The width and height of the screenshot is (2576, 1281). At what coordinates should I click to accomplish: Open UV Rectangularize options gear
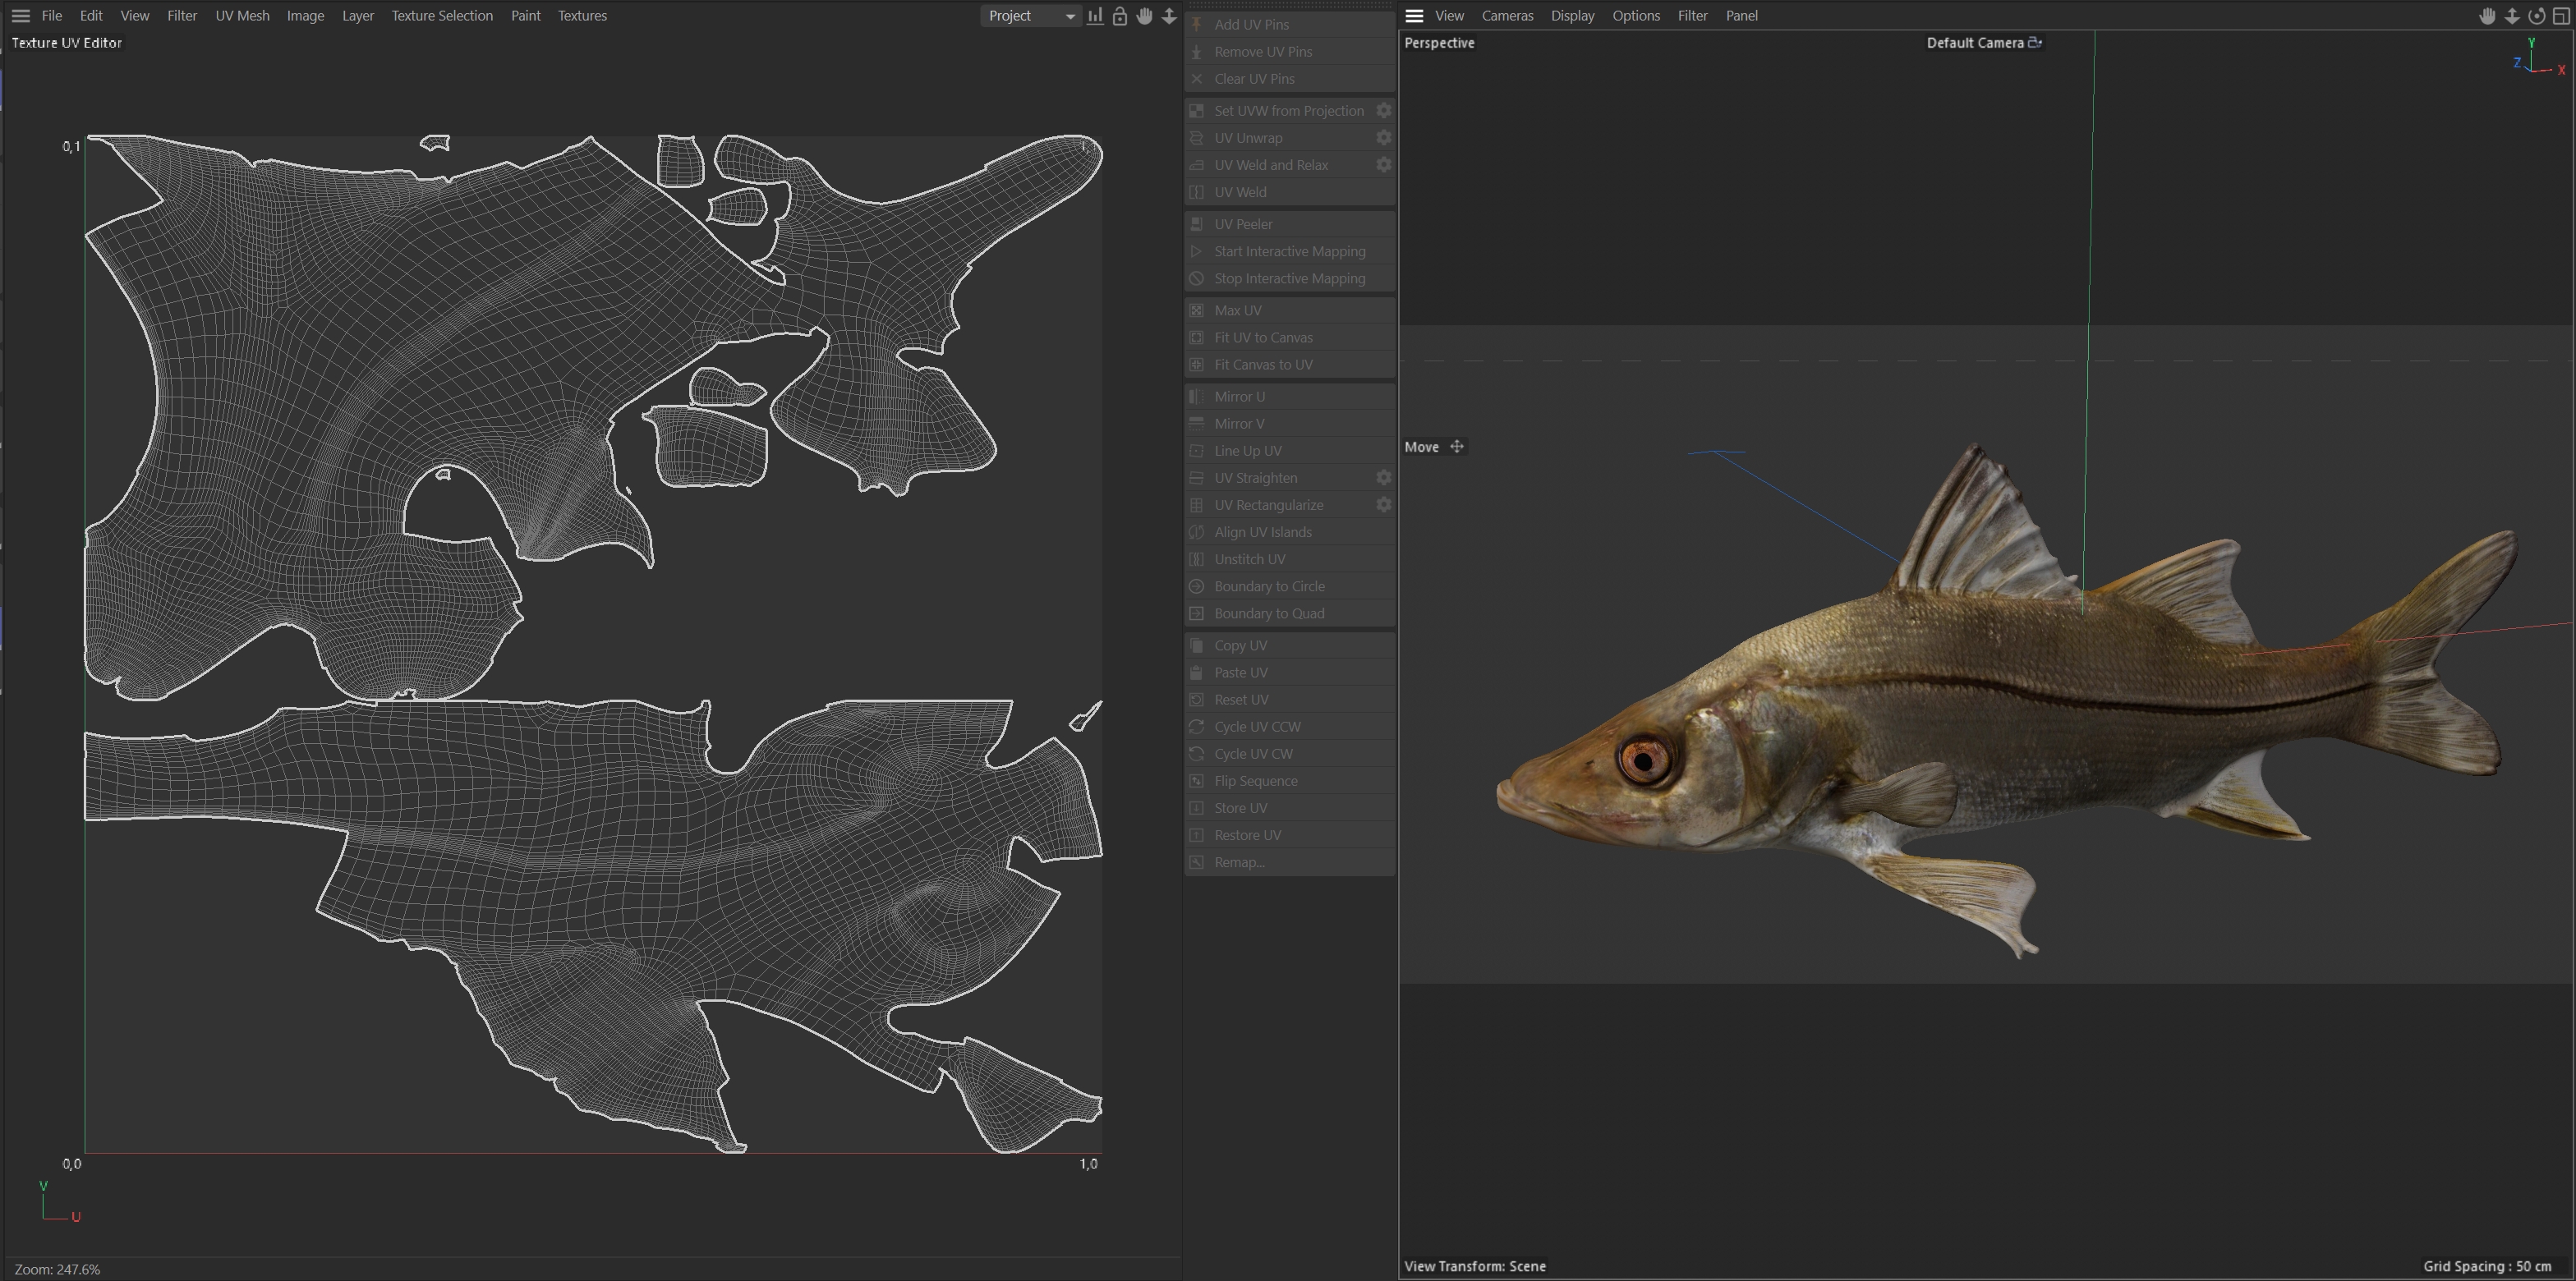[x=1383, y=505]
